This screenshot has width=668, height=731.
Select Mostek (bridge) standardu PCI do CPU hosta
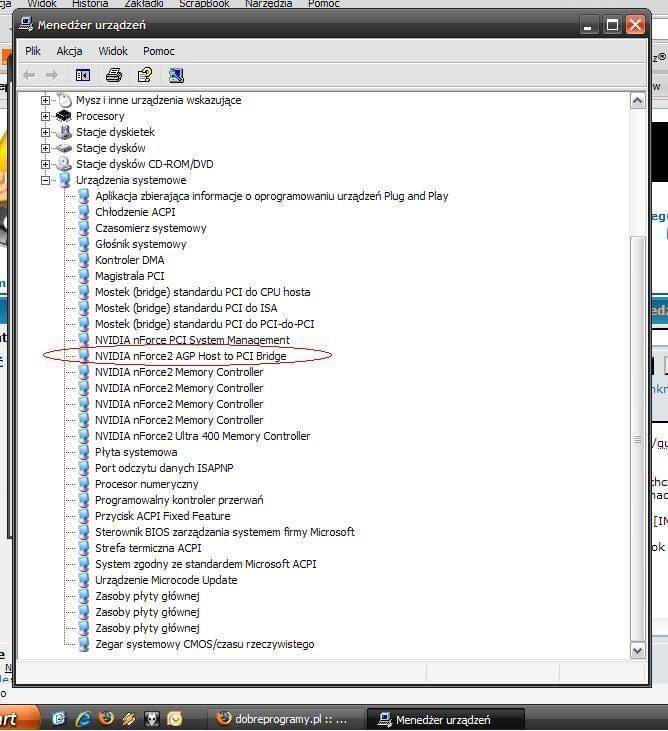click(202, 292)
